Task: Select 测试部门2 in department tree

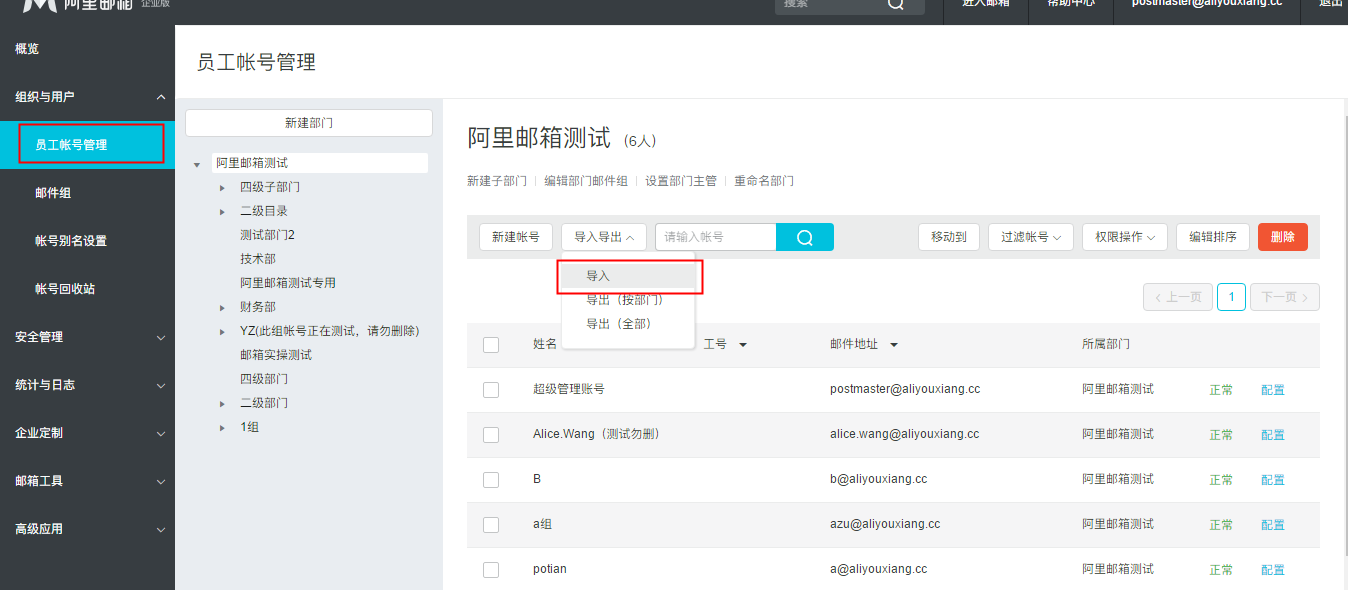Action: pos(267,235)
